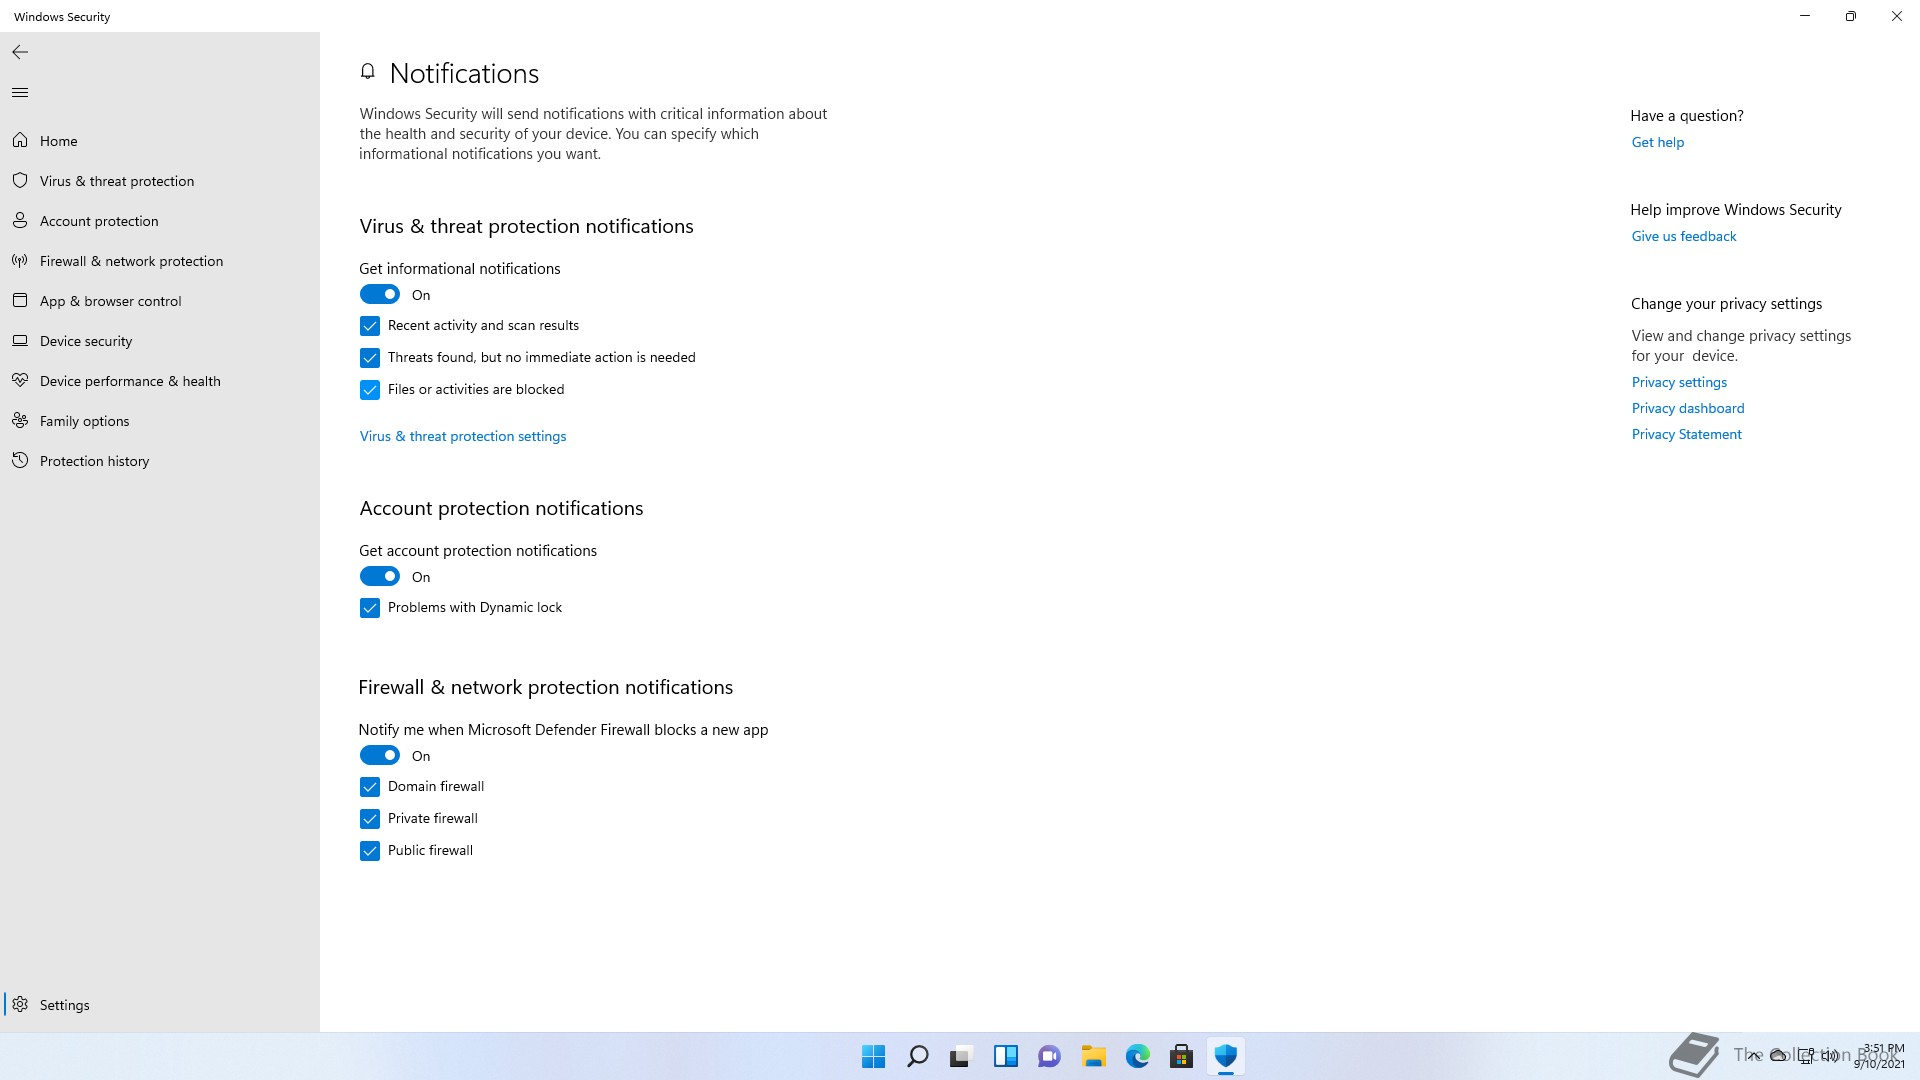Open the hamburger navigation menu
Image resolution: width=1920 pixels, height=1080 pixels.
pos(20,93)
